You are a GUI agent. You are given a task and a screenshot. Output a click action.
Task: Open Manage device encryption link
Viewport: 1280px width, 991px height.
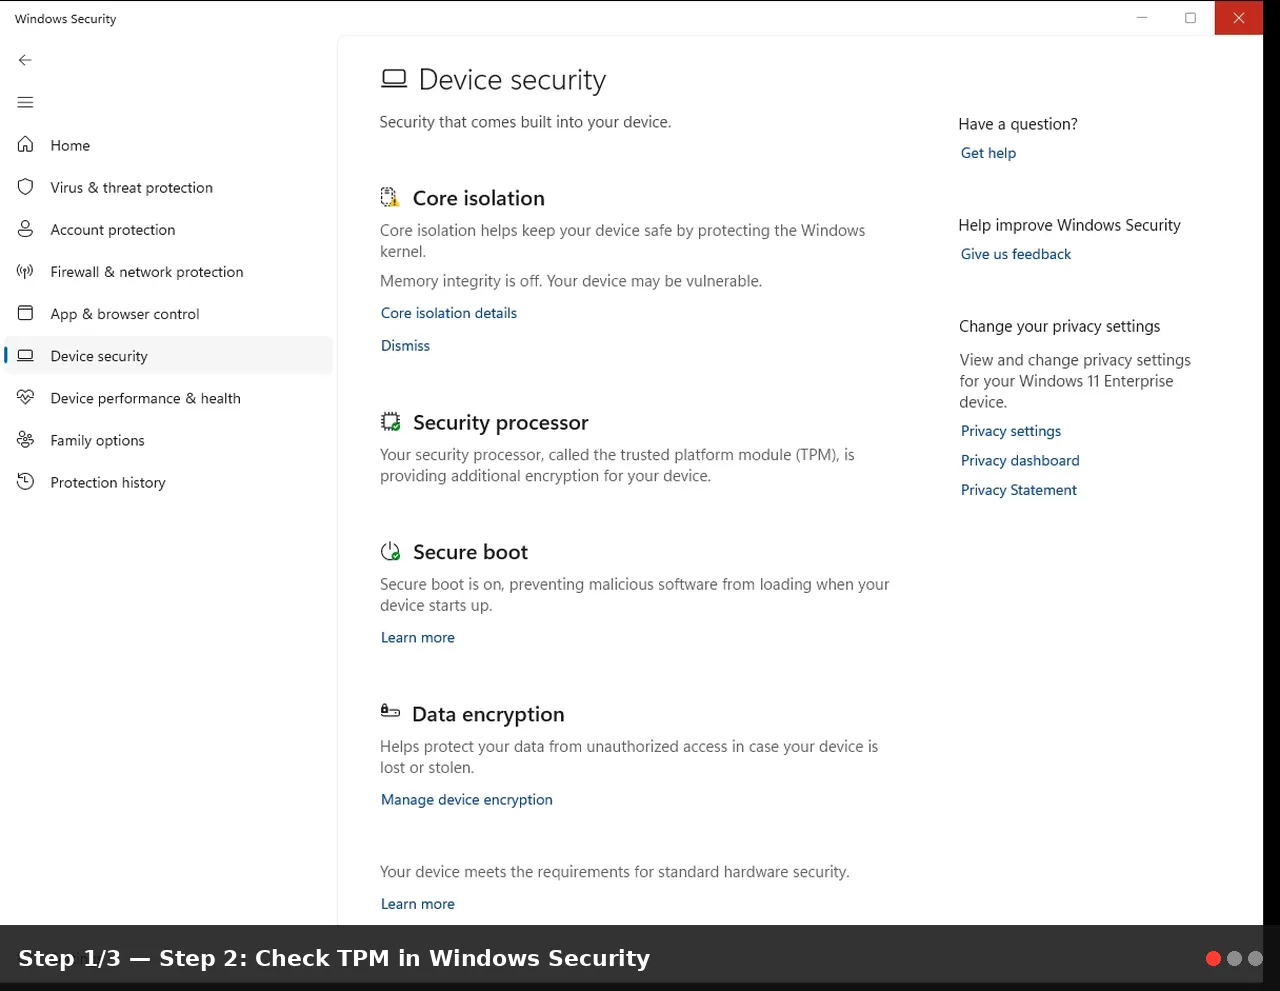point(467,800)
